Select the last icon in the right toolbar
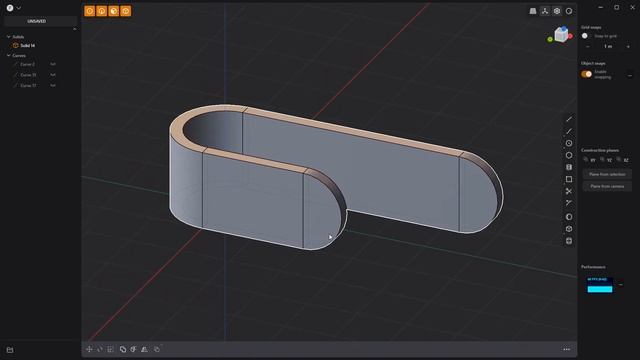Image resolution: width=640 pixels, height=360 pixels. [569, 241]
